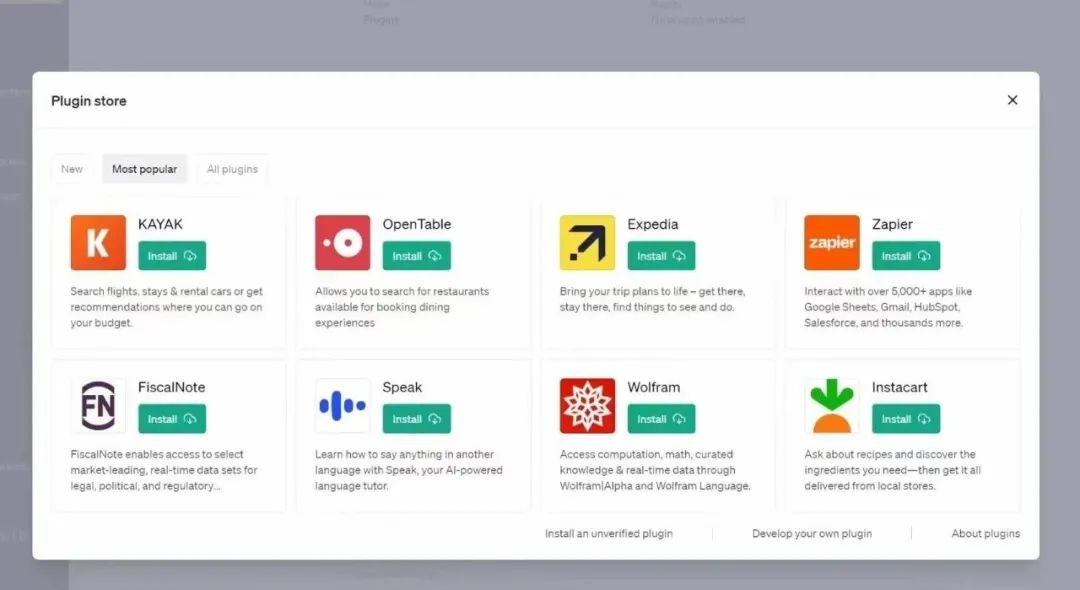This screenshot has width=1080, height=590.
Task: Close the Plugin store dialog
Action: (x=1012, y=100)
